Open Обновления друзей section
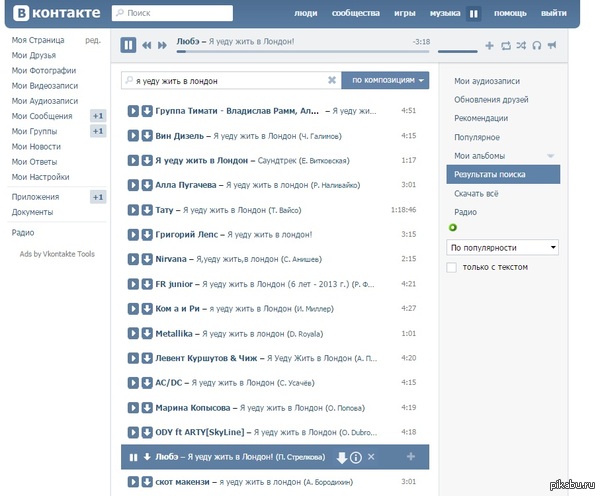Viewport: 600px width, 496px height. [491, 100]
